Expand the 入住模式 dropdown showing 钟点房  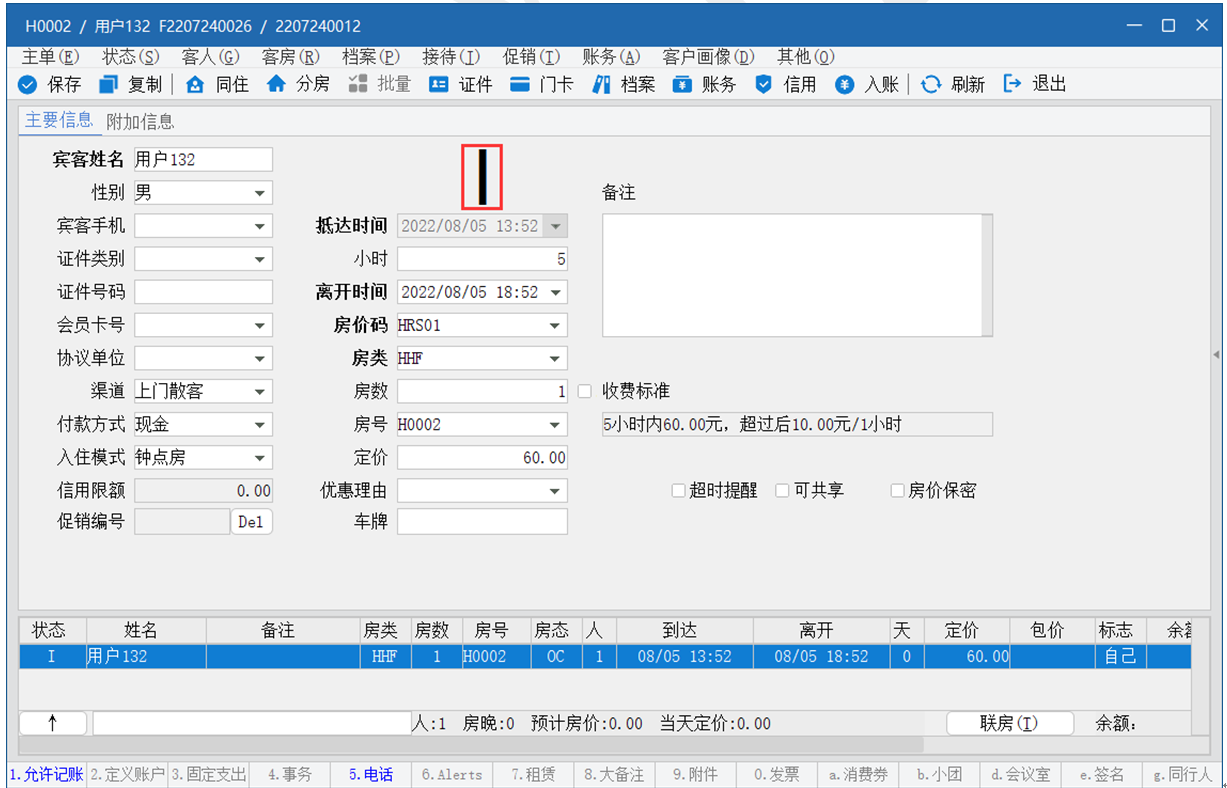pos(260,458)
